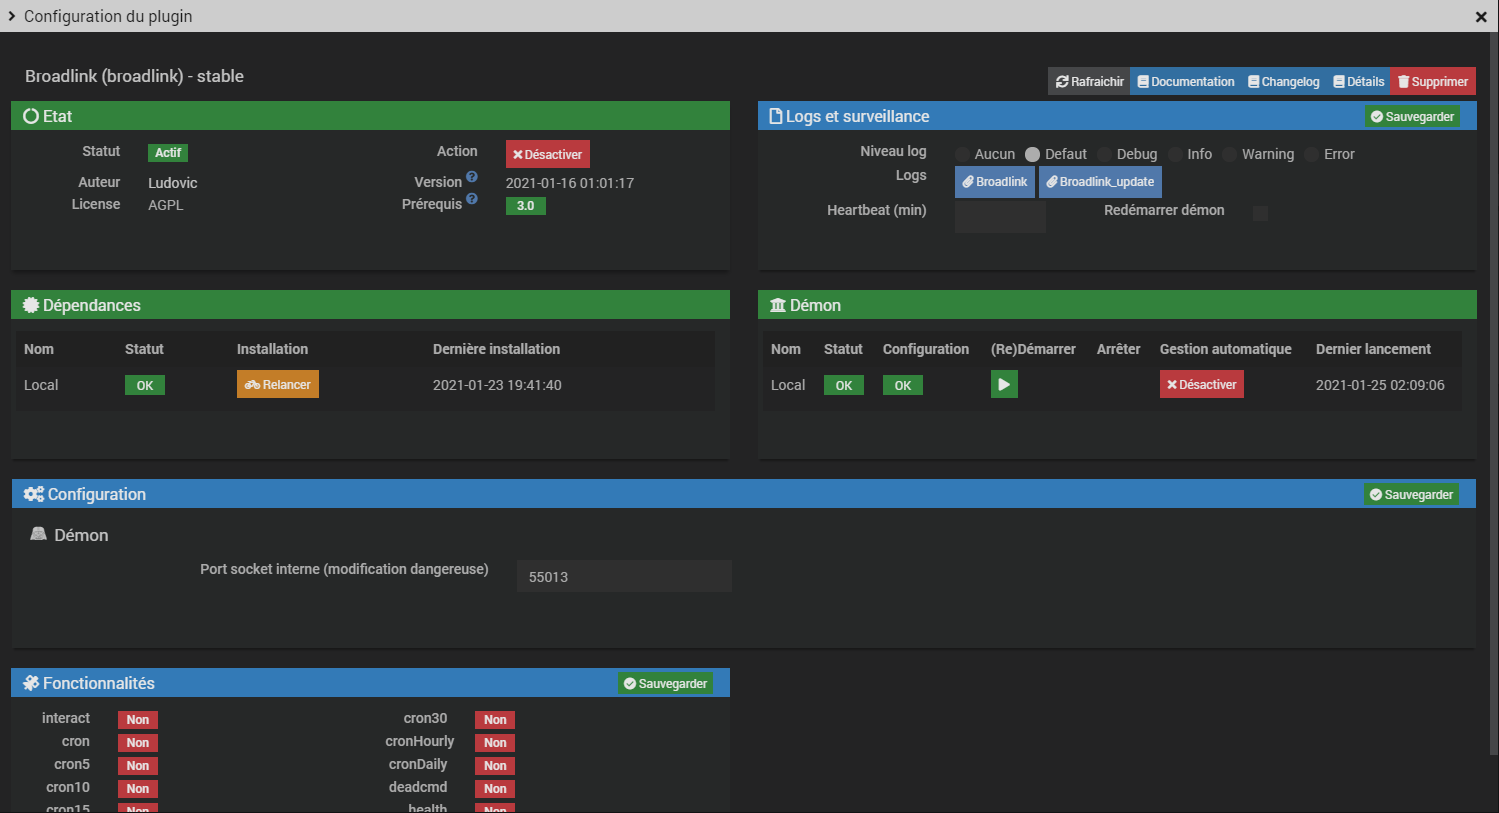Open the Broadlink log file
The height and width of the screenshot is (813, 1499).
click(x=995, y=182)
